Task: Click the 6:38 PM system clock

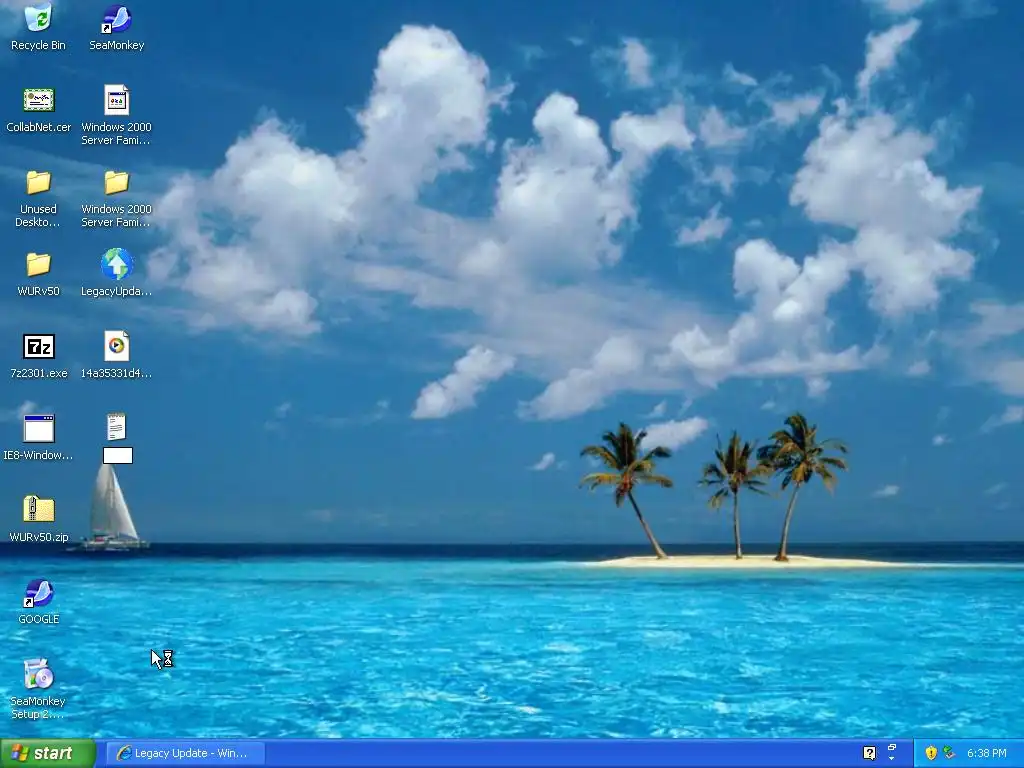Action: tap(986, 753)
